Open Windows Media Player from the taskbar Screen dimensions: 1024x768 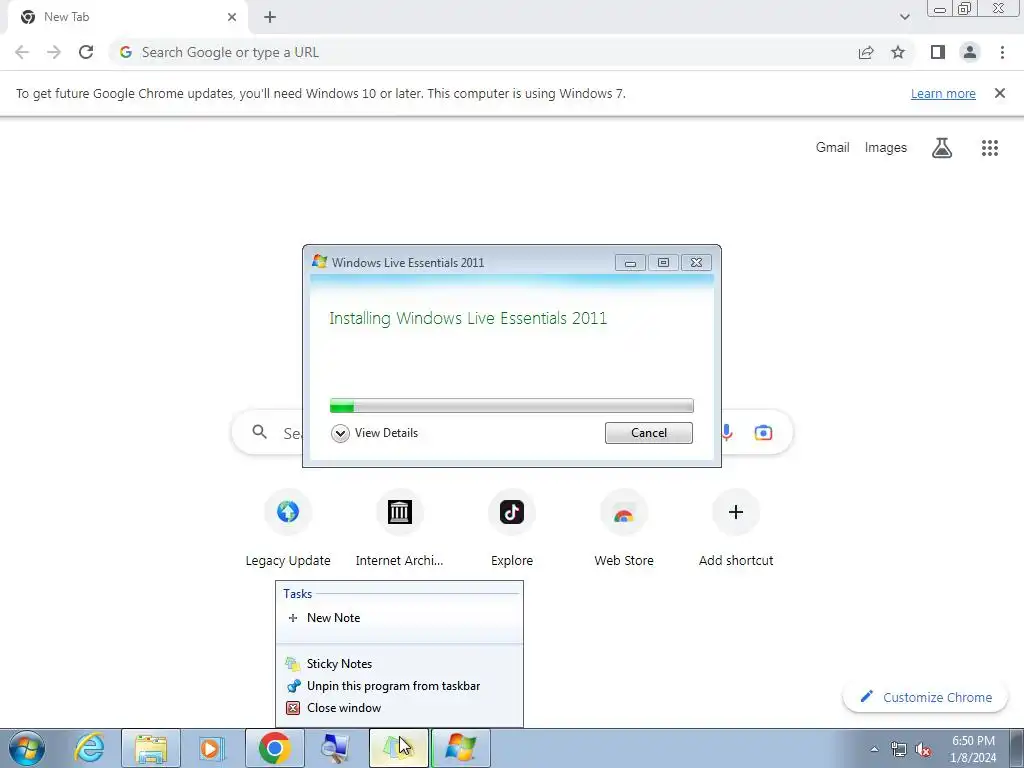(x=212, y=748)
